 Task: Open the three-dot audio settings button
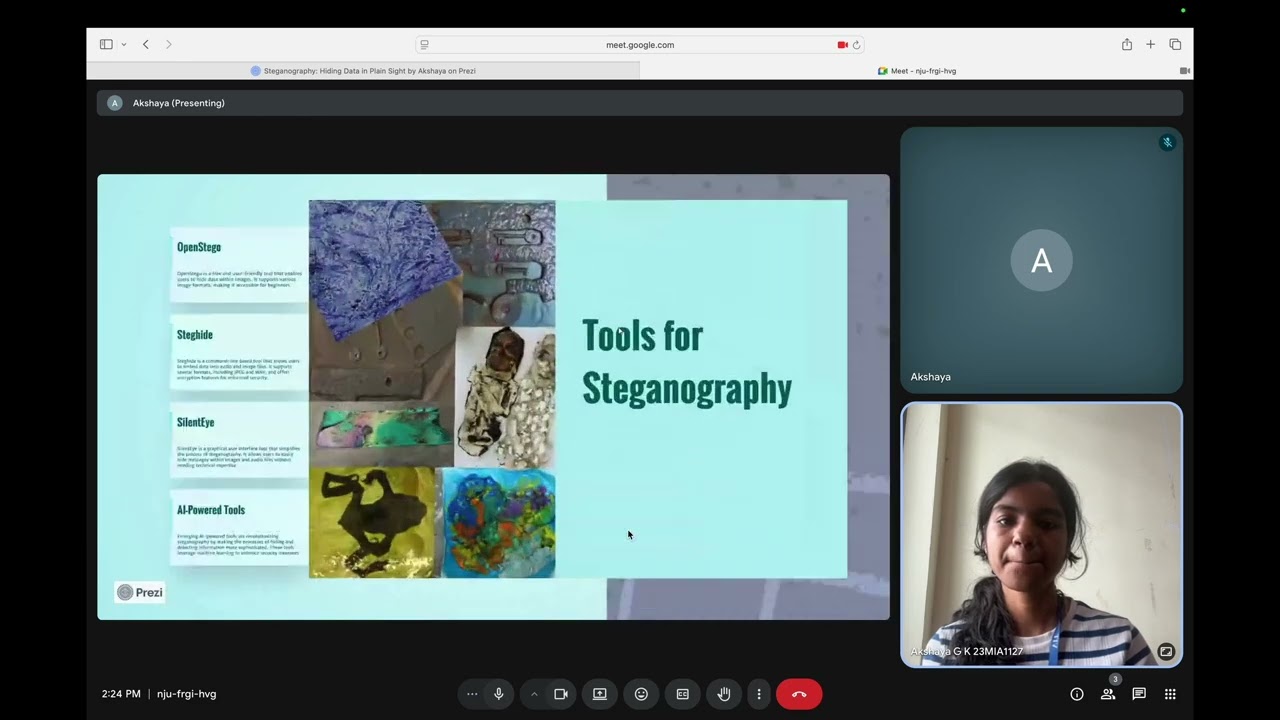[472, 694]
